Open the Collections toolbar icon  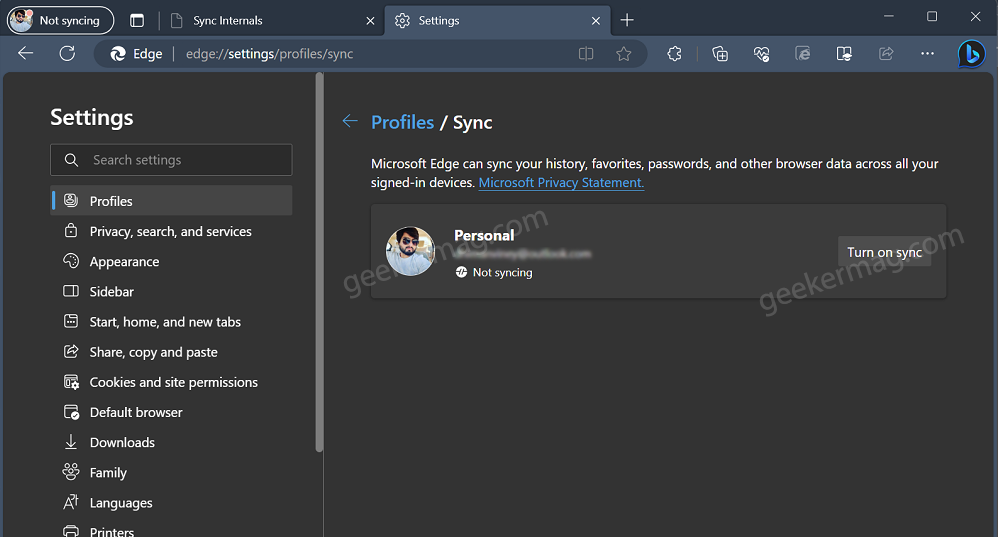pos(720,54)
